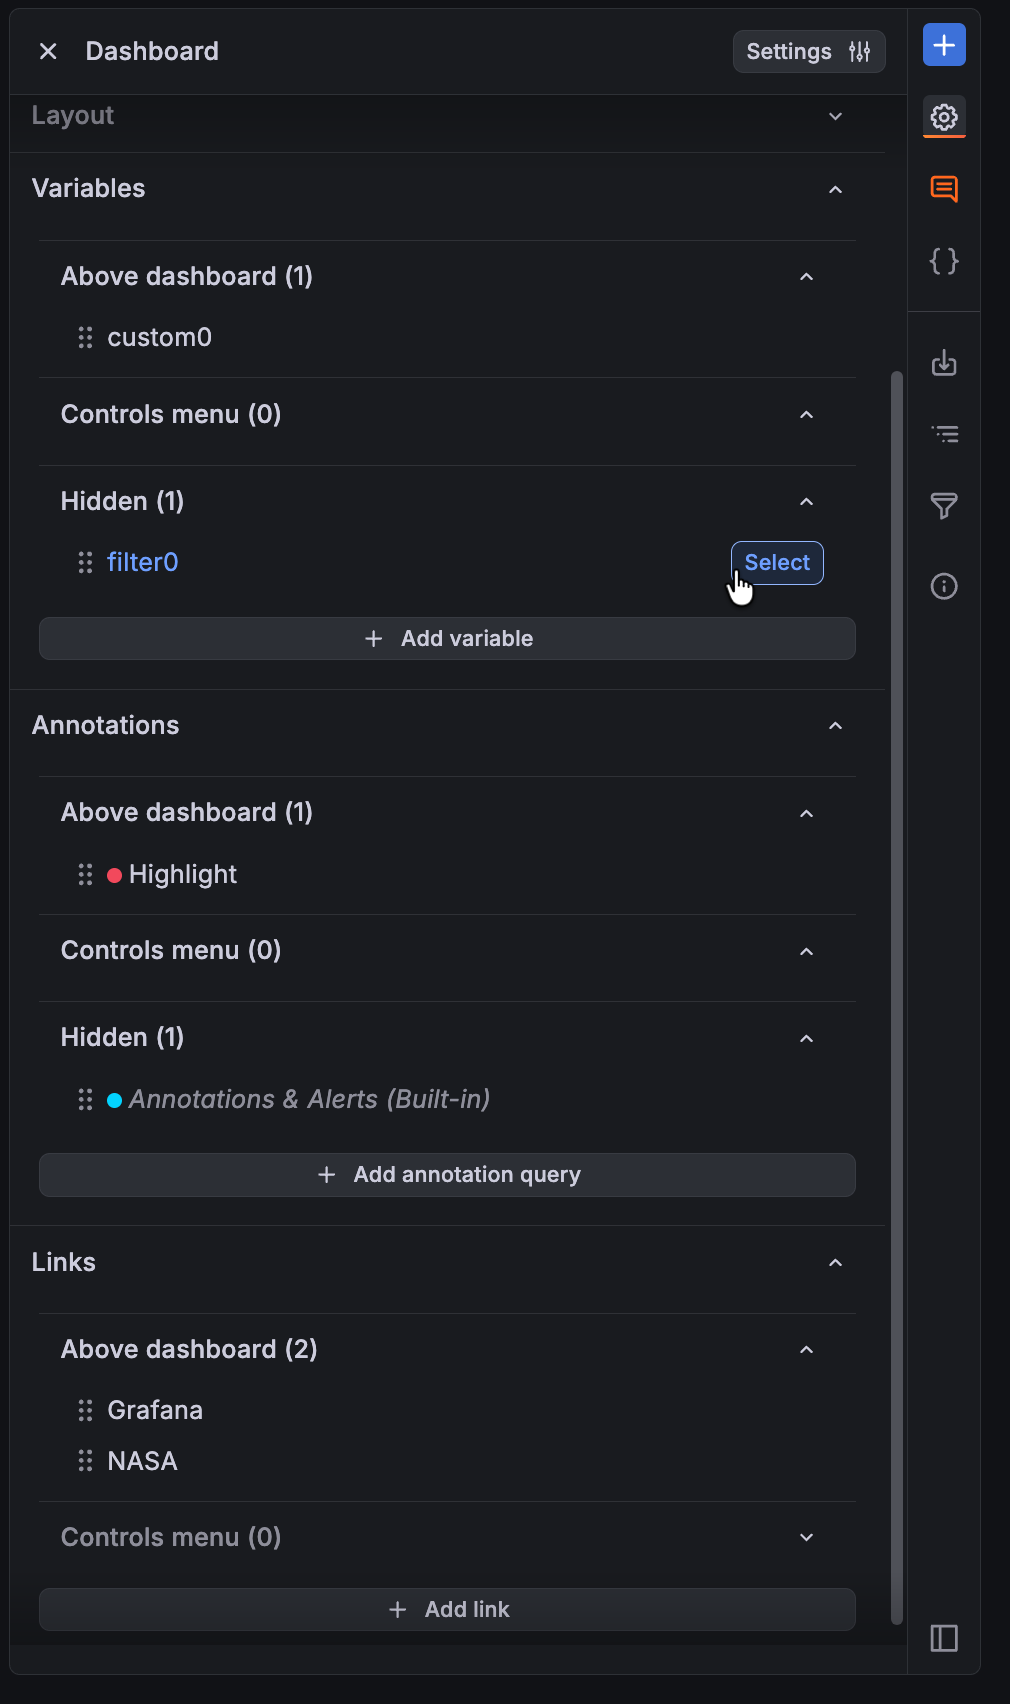Open the info icon in the sidebar
This screenshot has width=1010, height=1704.
(x=944, y=587)
